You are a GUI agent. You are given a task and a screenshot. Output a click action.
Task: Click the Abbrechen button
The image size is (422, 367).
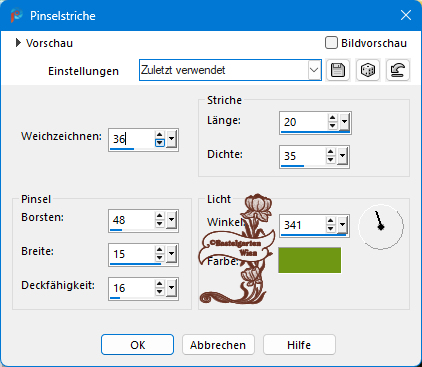(x=218, y=345)
